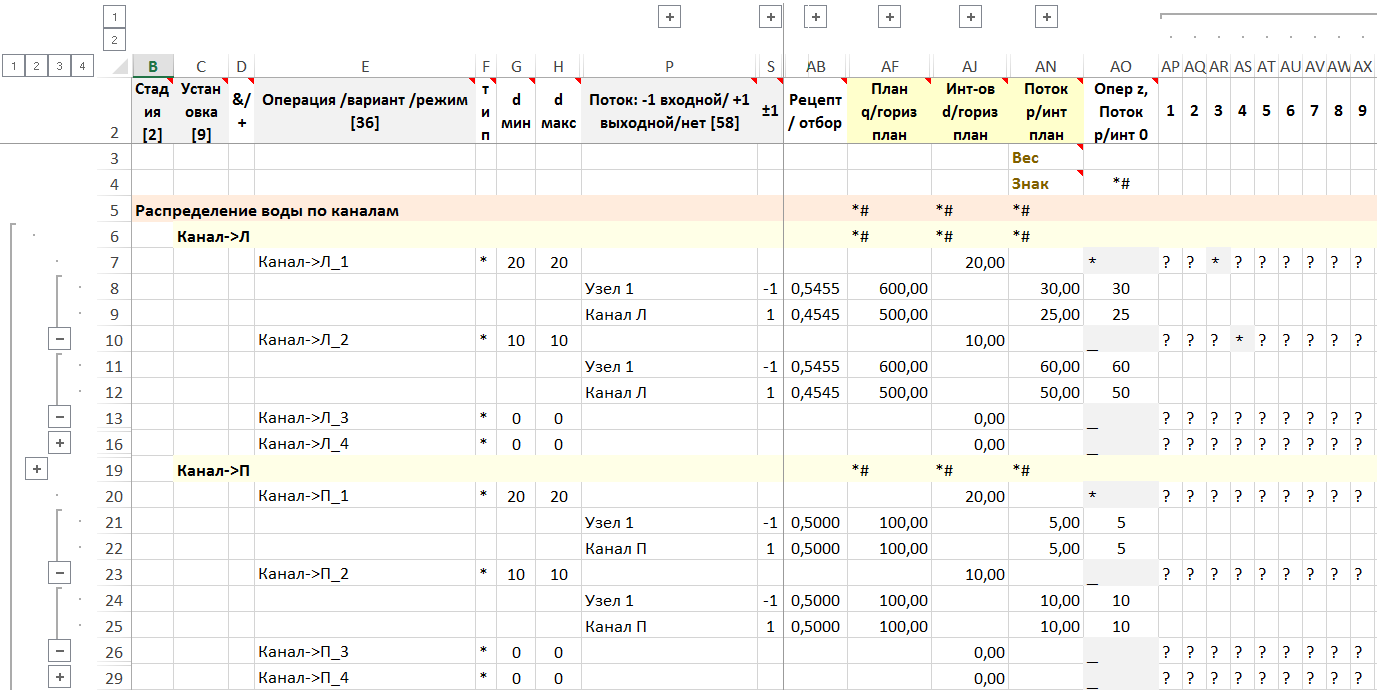Click column outline level 2 button
The width and height of the screenshot is (1377, 690).
tap(115, 40)
